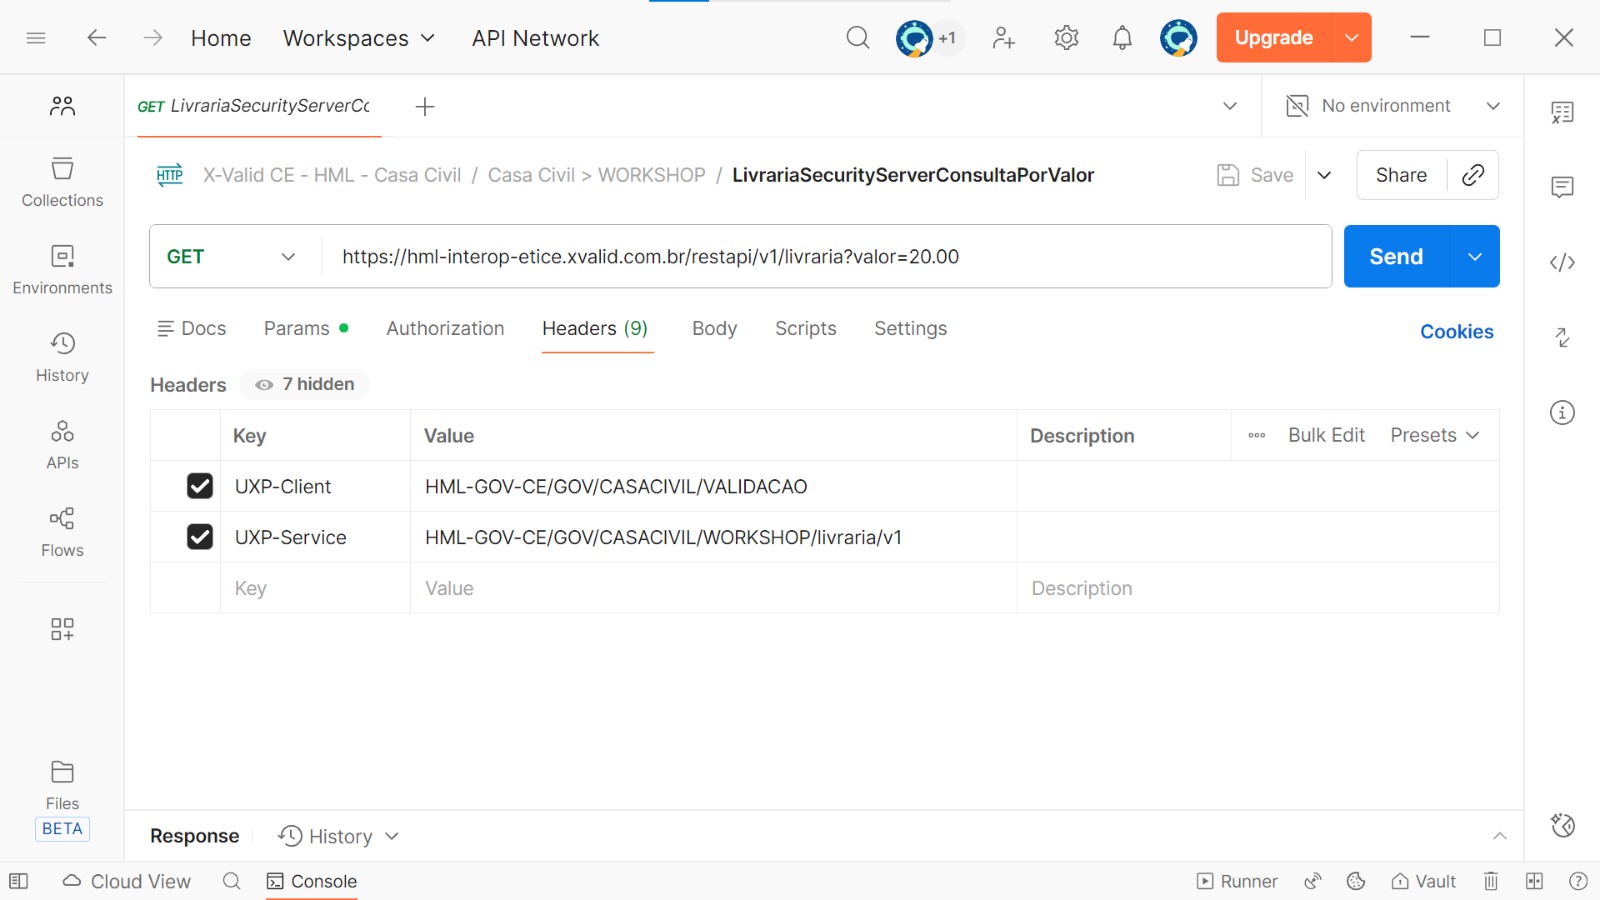Open the Vault from status bar
The height and width of the screenshot is (900, 1600).
[1424, 881]
